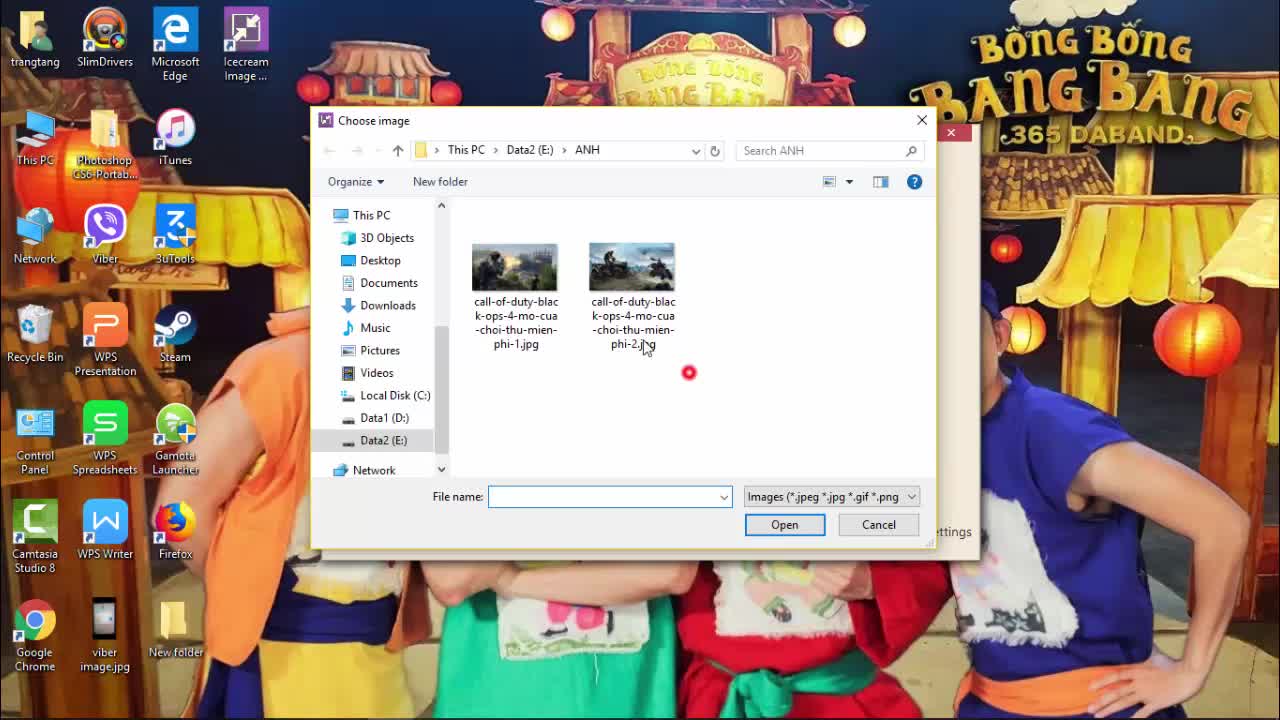Open Control Panel desktop icon
This screenshot has height=720, width=1280.
tap(35, 440)
